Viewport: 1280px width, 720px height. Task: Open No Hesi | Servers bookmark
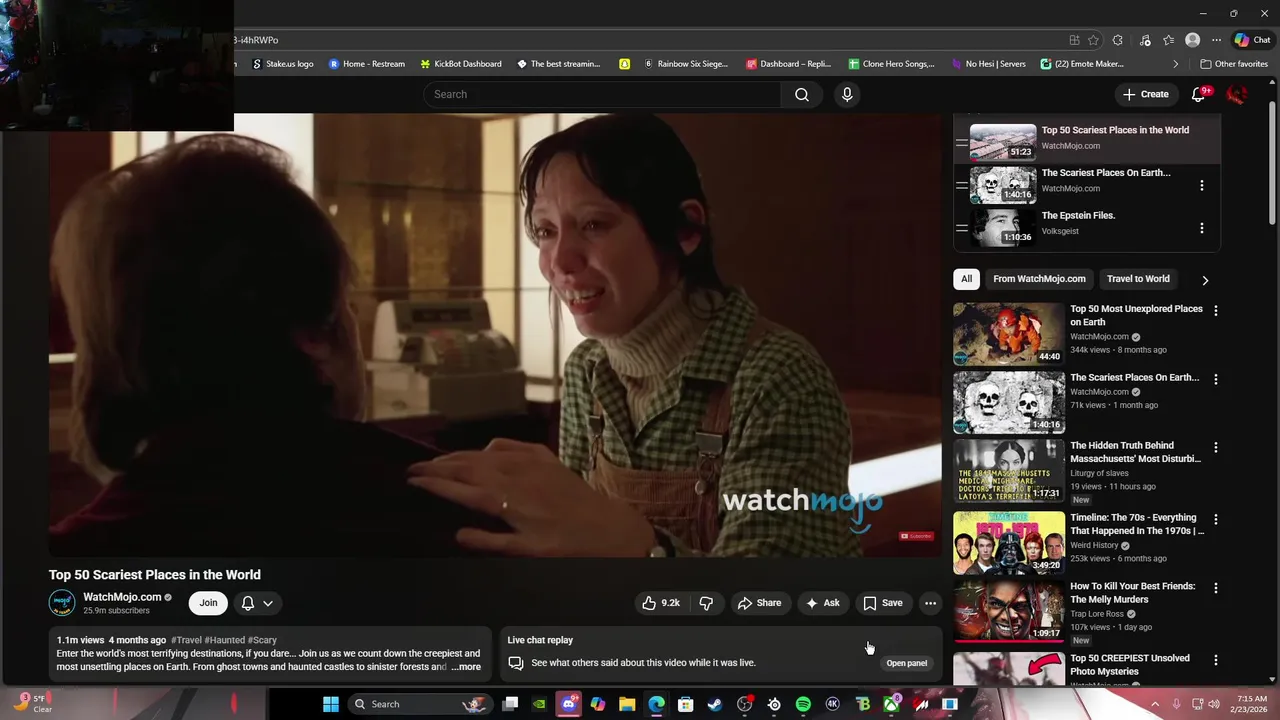click(x=987, y=64)
